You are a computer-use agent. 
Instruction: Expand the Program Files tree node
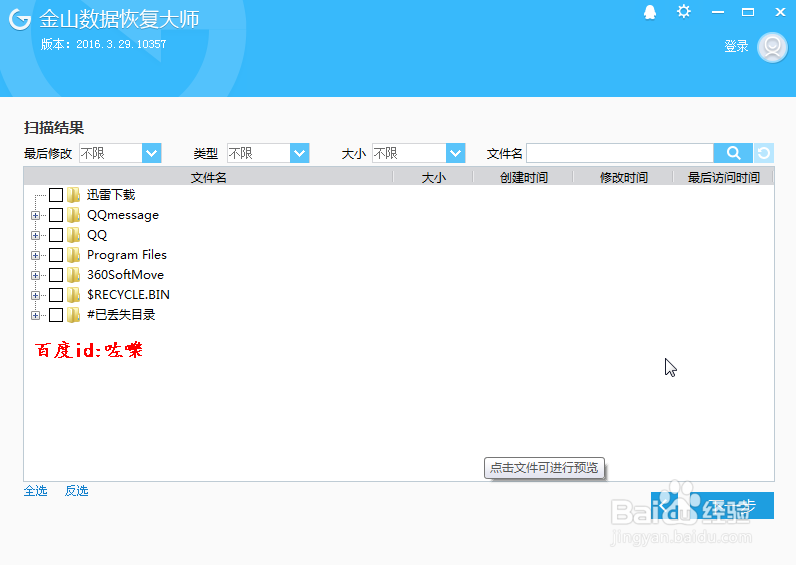[35, 255]
